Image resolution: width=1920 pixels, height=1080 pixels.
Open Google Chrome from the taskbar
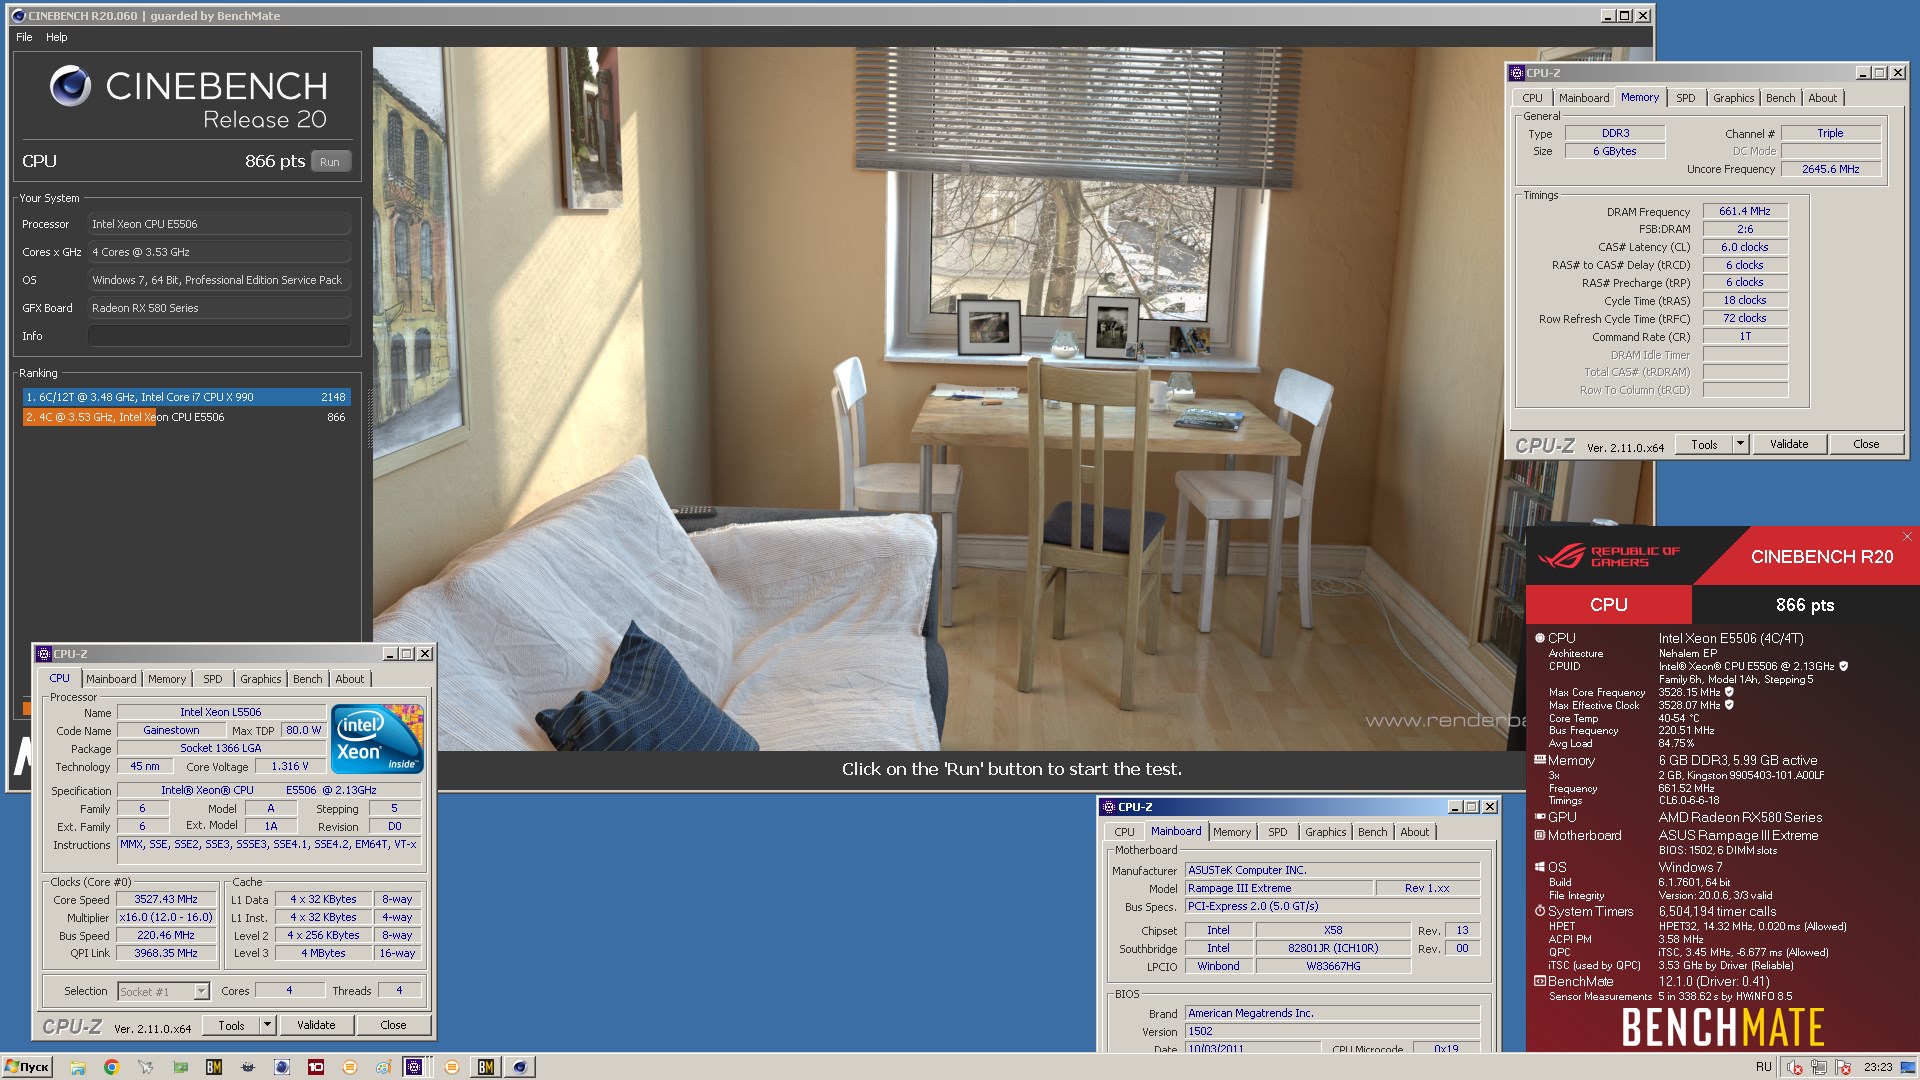pyautogui.click(x=111, y=1067)
